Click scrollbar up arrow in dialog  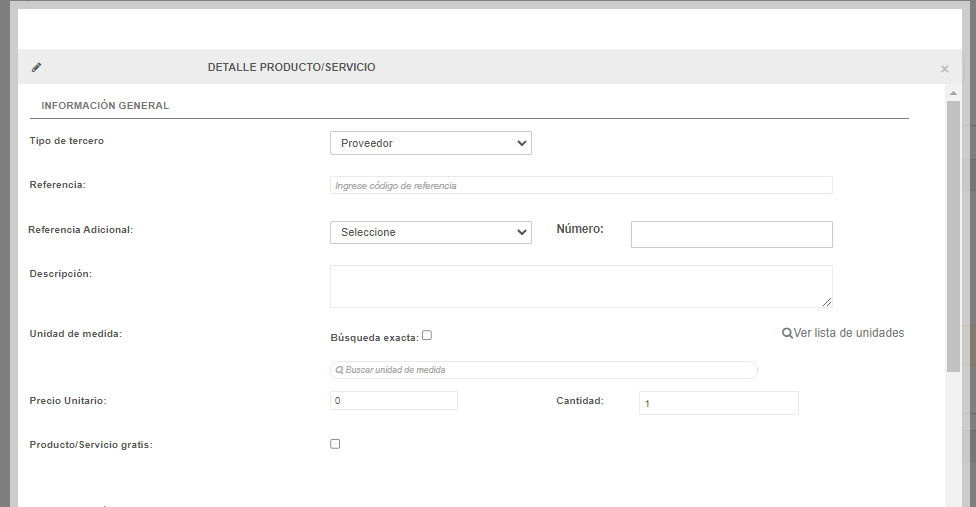pos(953,93)
